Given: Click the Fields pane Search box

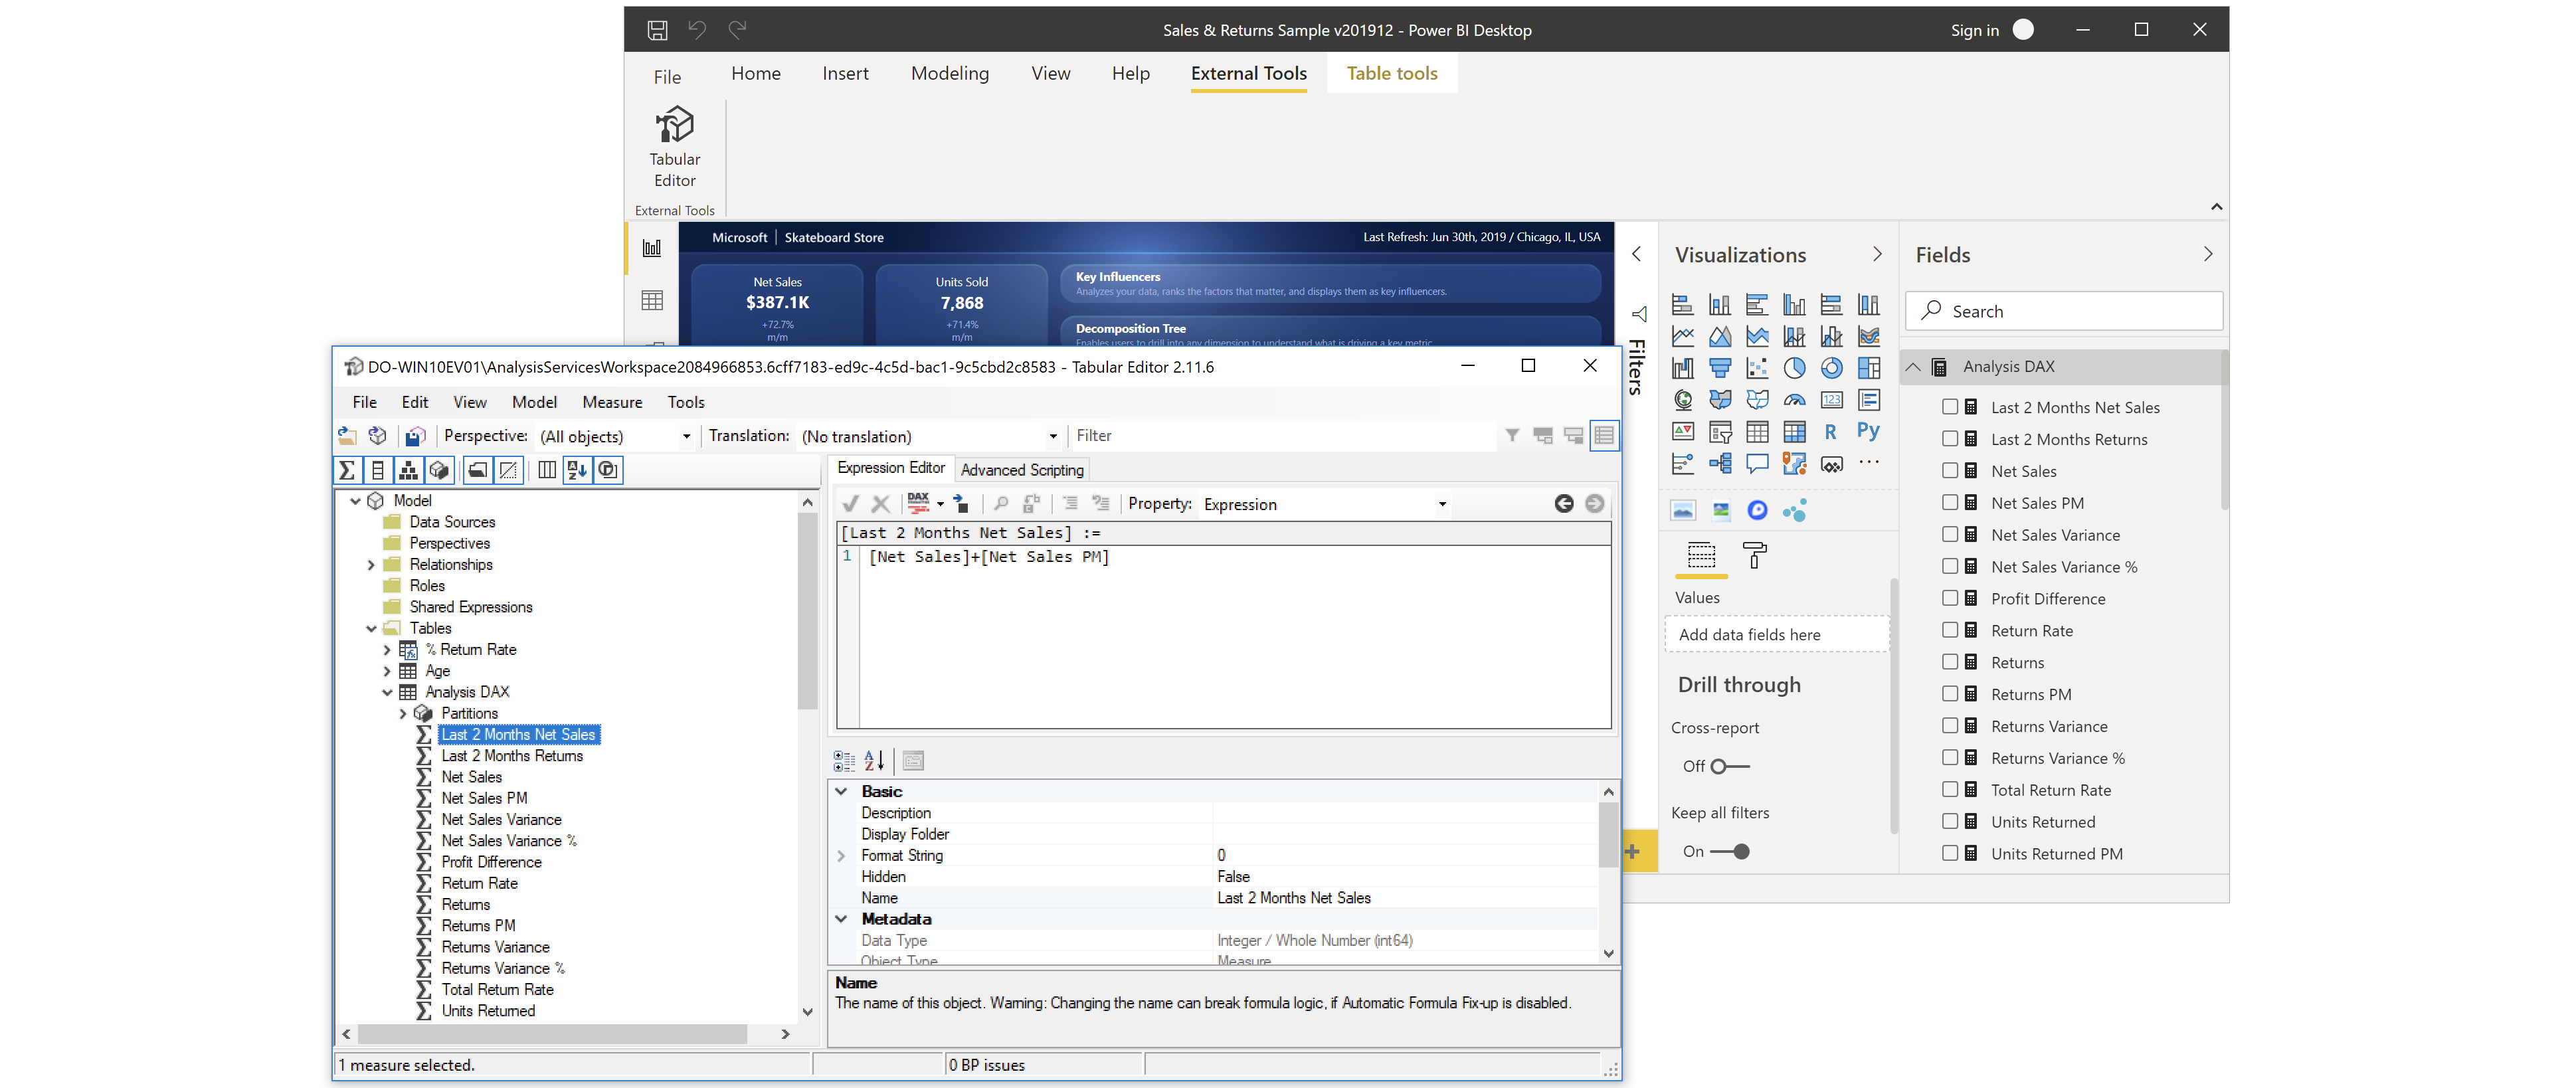Looking at the screenshot, I should pos(2064,311).
